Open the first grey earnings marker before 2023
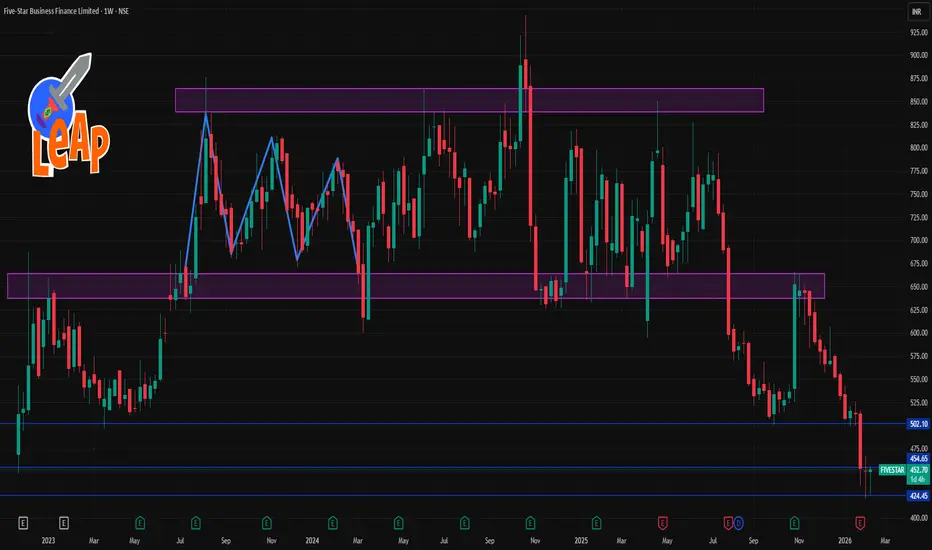932x550 pixels. 23,523
